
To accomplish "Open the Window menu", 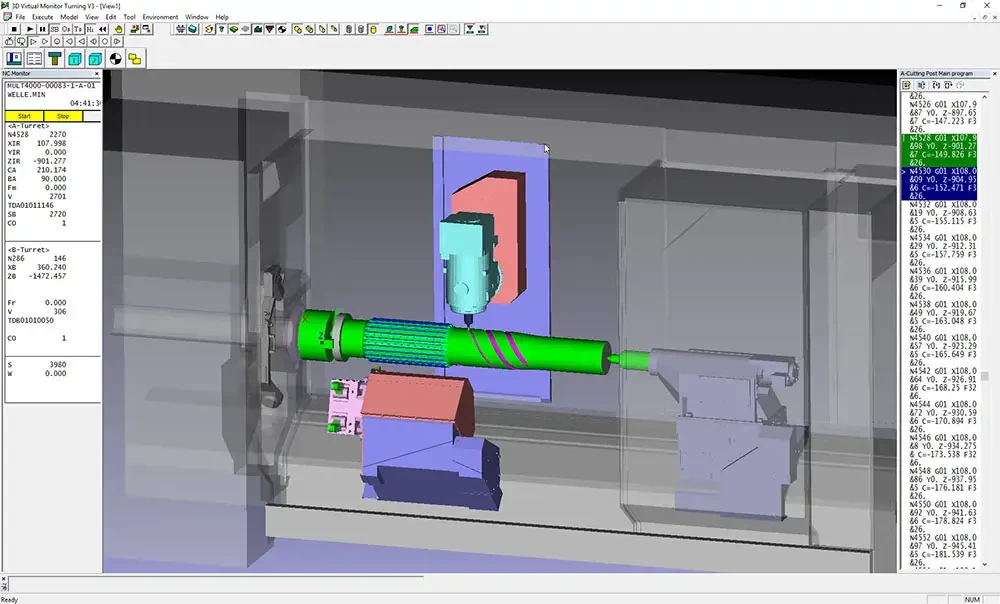I will coord(196,17).
